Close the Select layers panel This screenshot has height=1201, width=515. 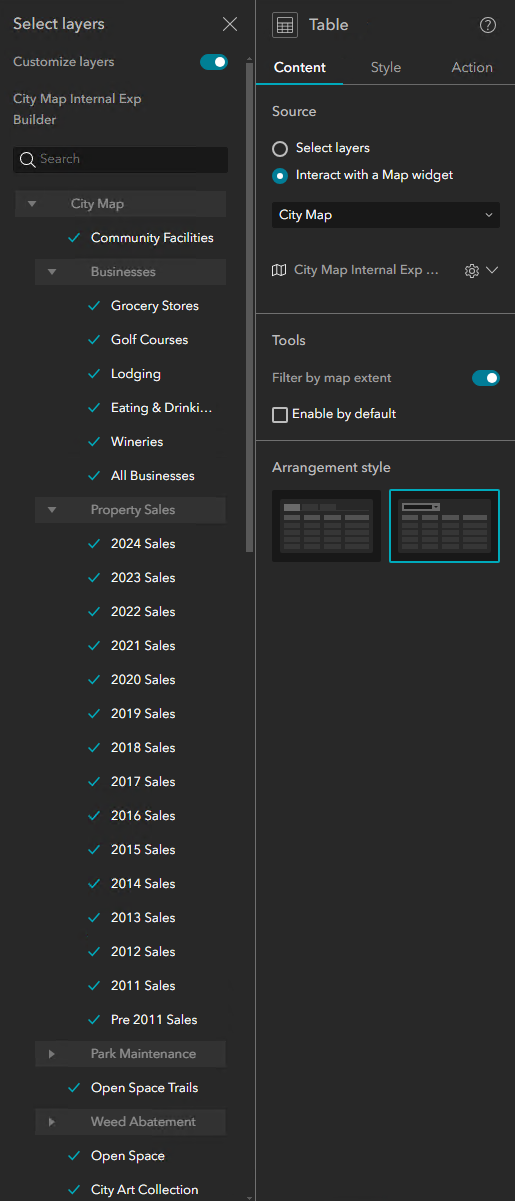click(230, 24)
